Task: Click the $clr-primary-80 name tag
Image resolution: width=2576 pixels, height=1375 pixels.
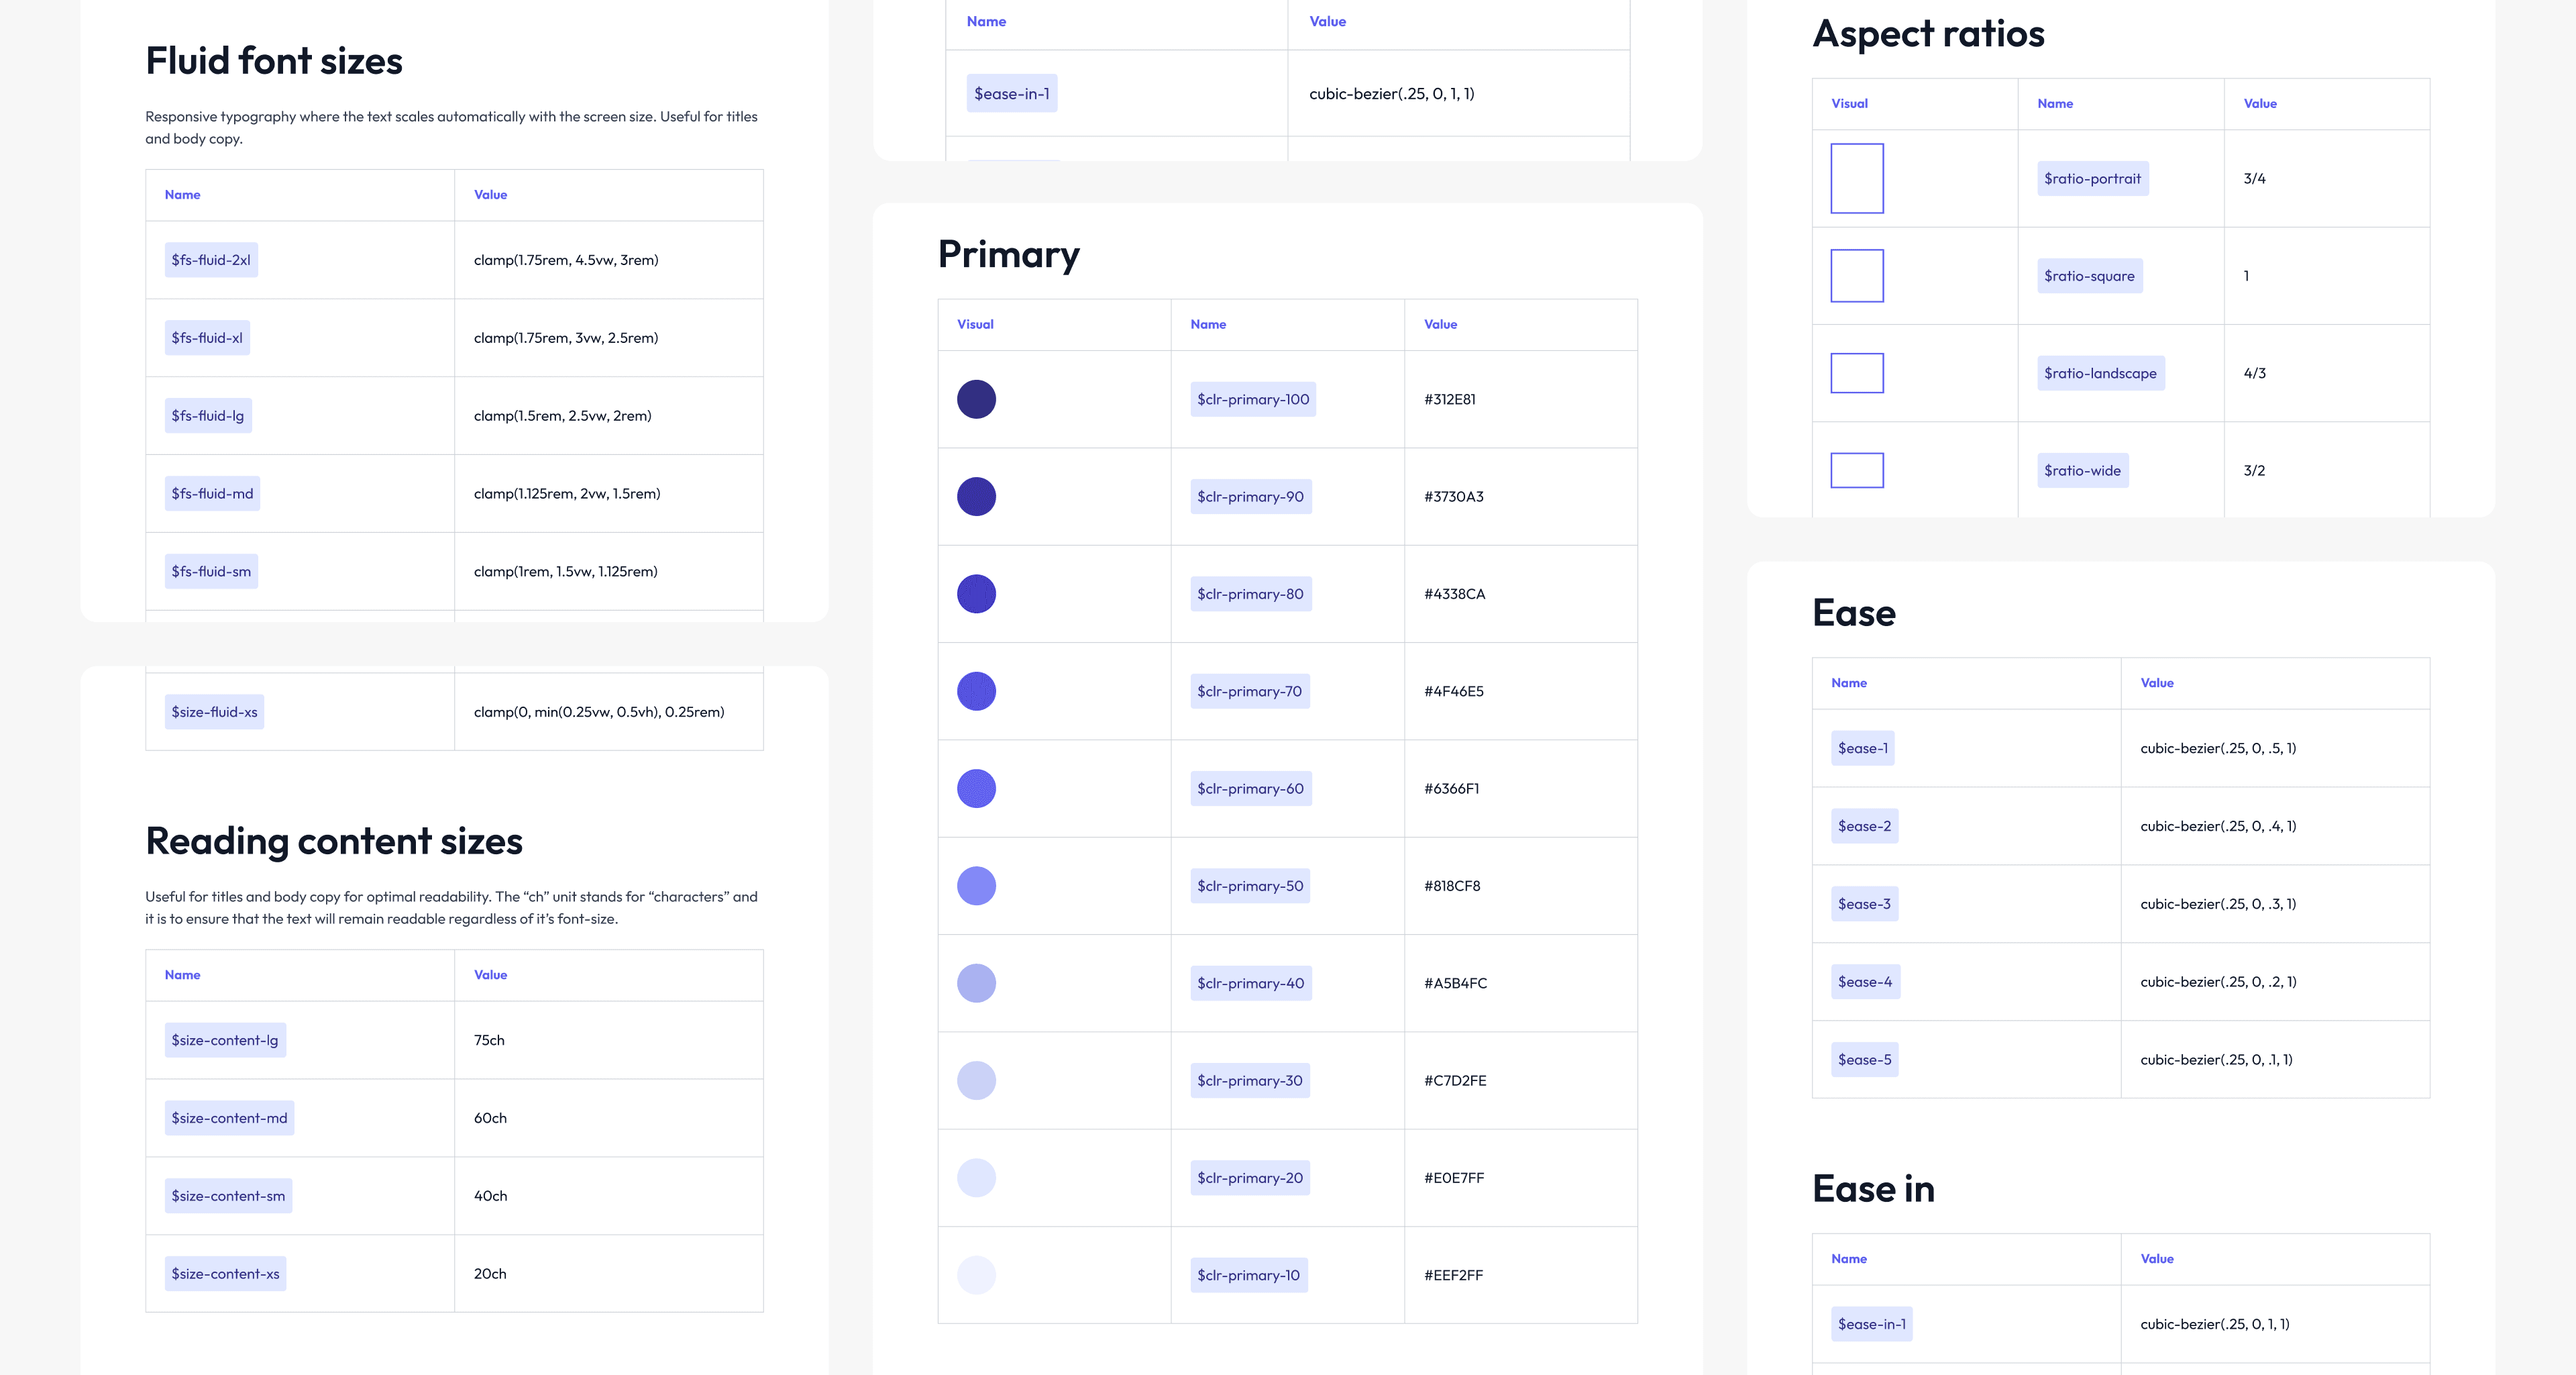Action: [1250, 594]
